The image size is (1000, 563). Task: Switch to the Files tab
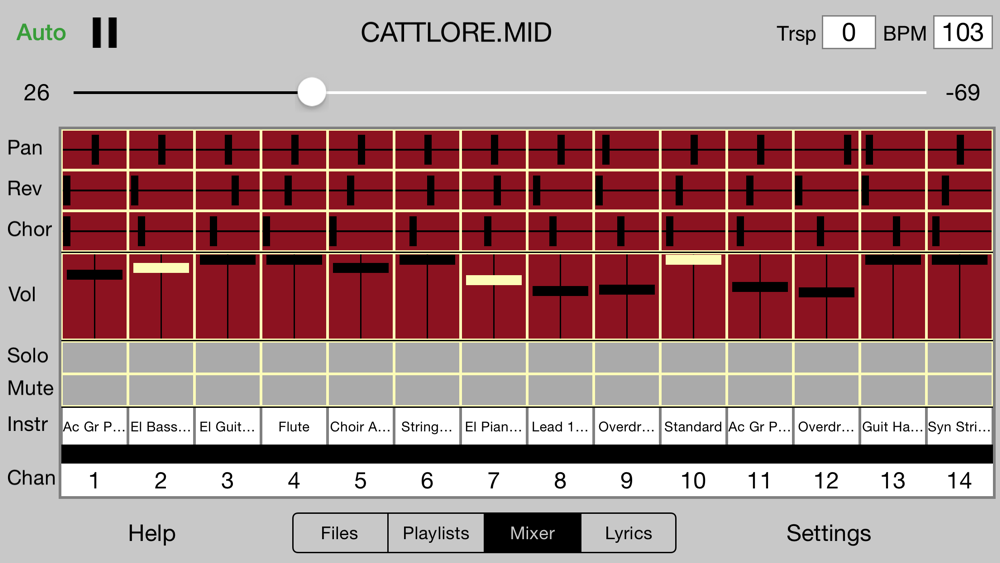340,533
